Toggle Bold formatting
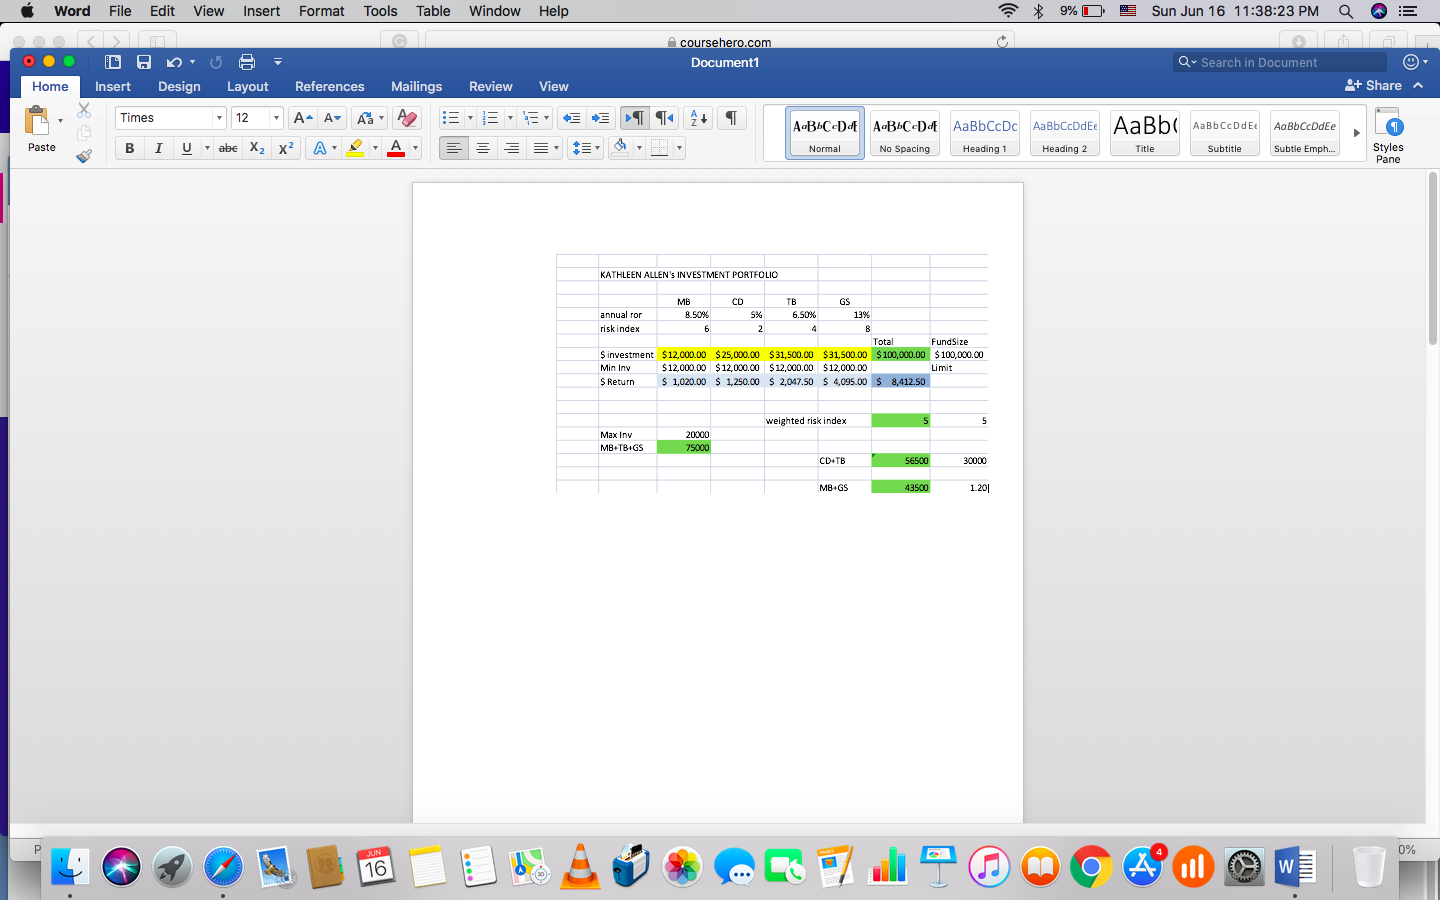The width and height of the screenshot is (1440, 900). (129, 148)
